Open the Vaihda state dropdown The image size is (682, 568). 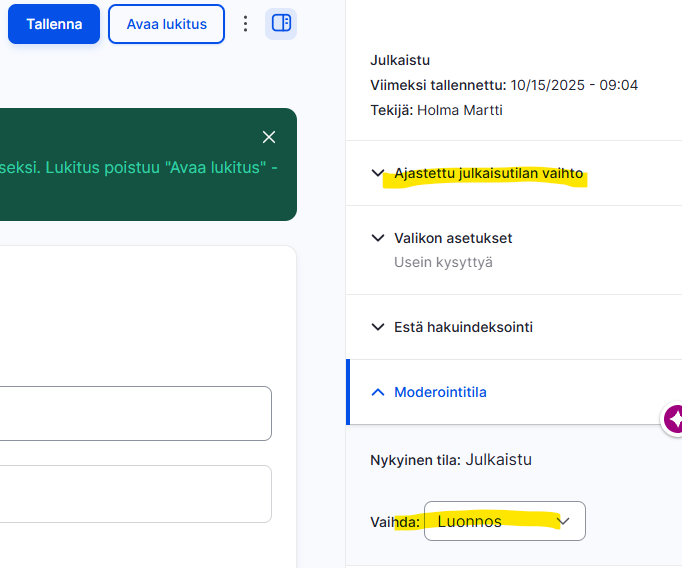click(x=504, y=521)
